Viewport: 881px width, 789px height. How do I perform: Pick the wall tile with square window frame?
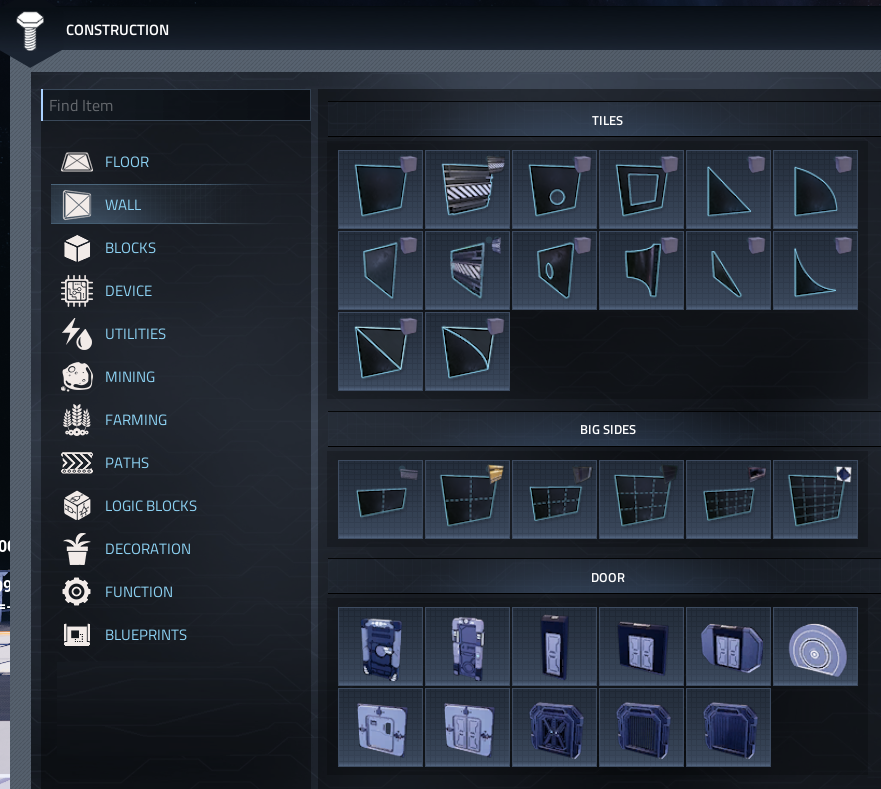[642, 189]
